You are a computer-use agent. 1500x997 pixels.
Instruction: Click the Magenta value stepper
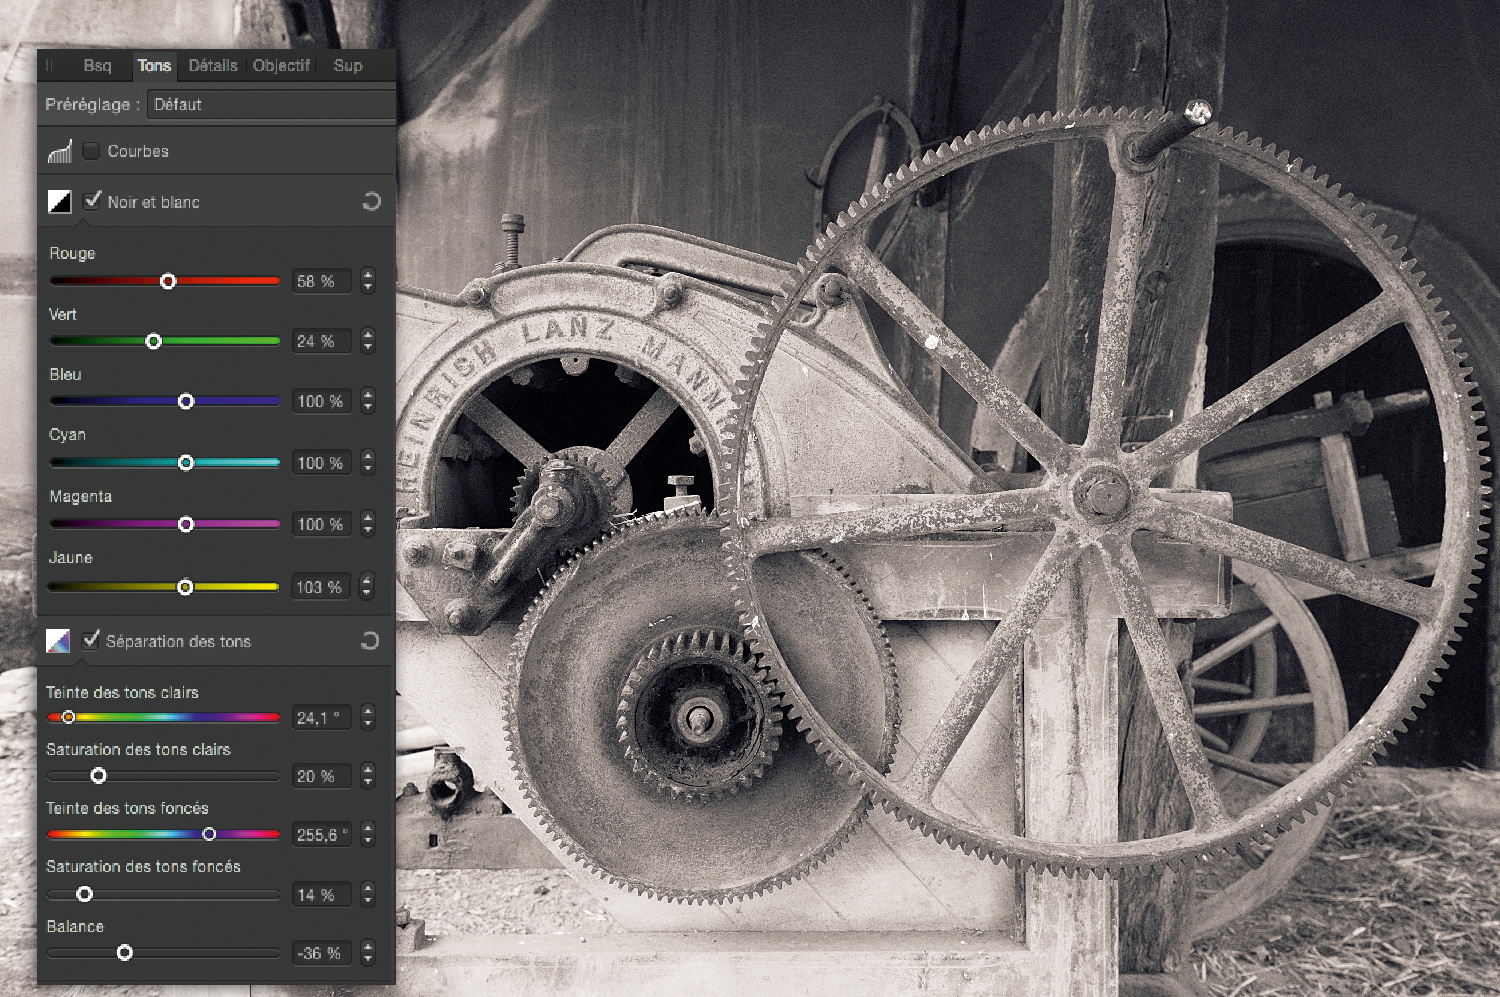[368, 524]
